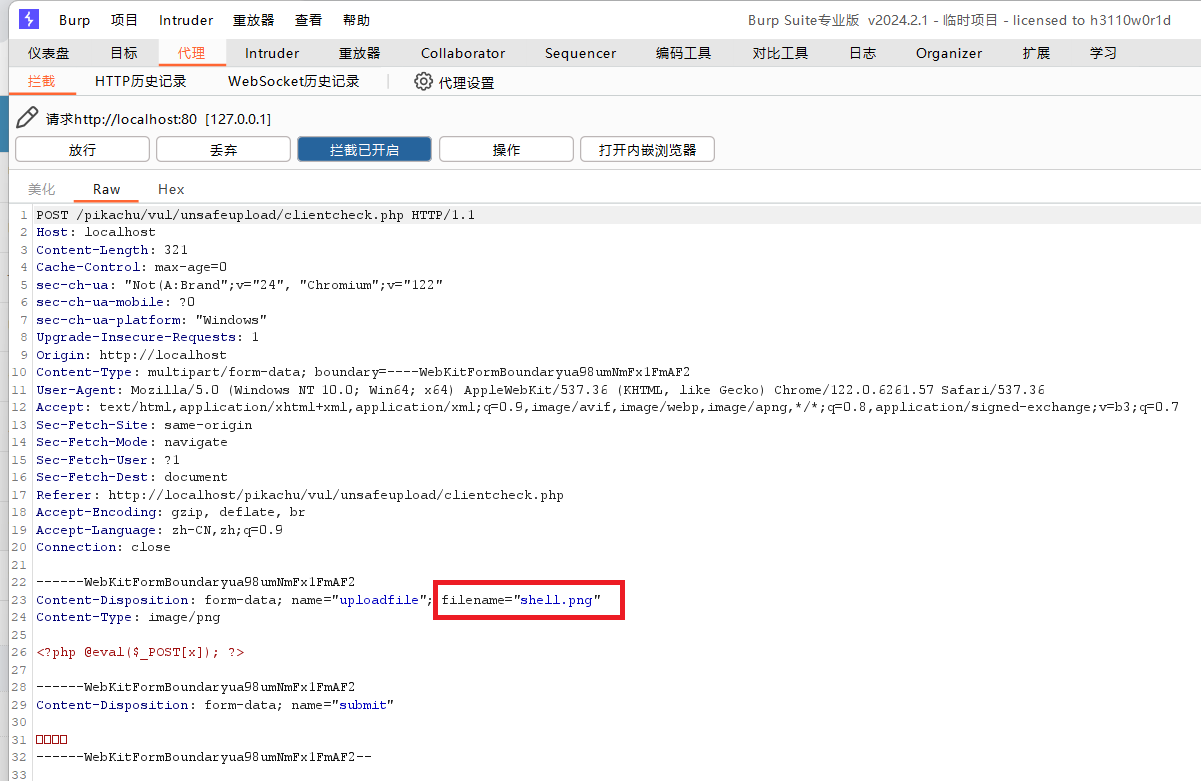The height and width of the screenshot is (781, 1201).
Task: Click the Cache-Control header line
Action: [132, 267]
